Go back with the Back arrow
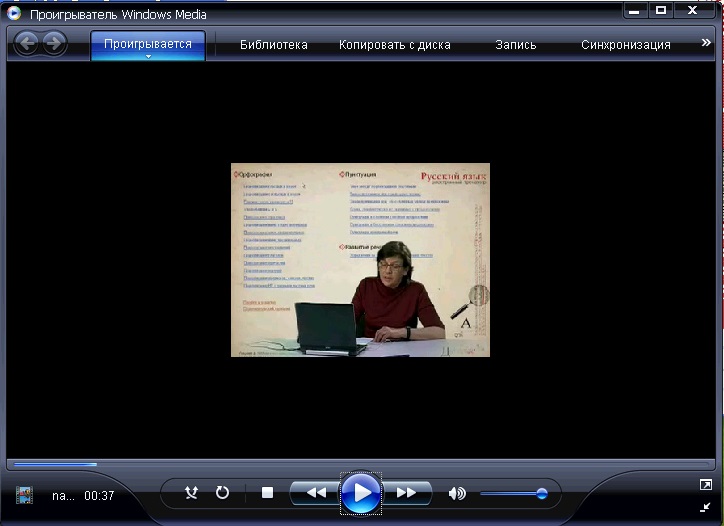 point(27,44)
